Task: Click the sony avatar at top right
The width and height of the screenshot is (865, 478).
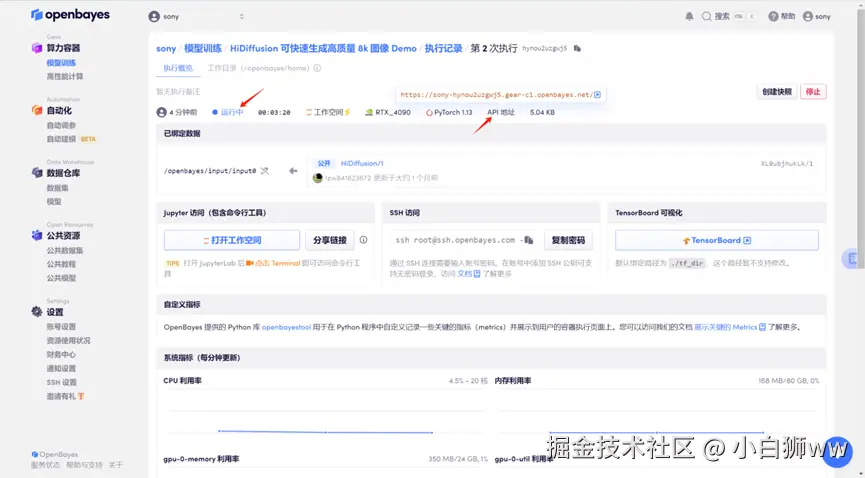Action: point(808,17)
